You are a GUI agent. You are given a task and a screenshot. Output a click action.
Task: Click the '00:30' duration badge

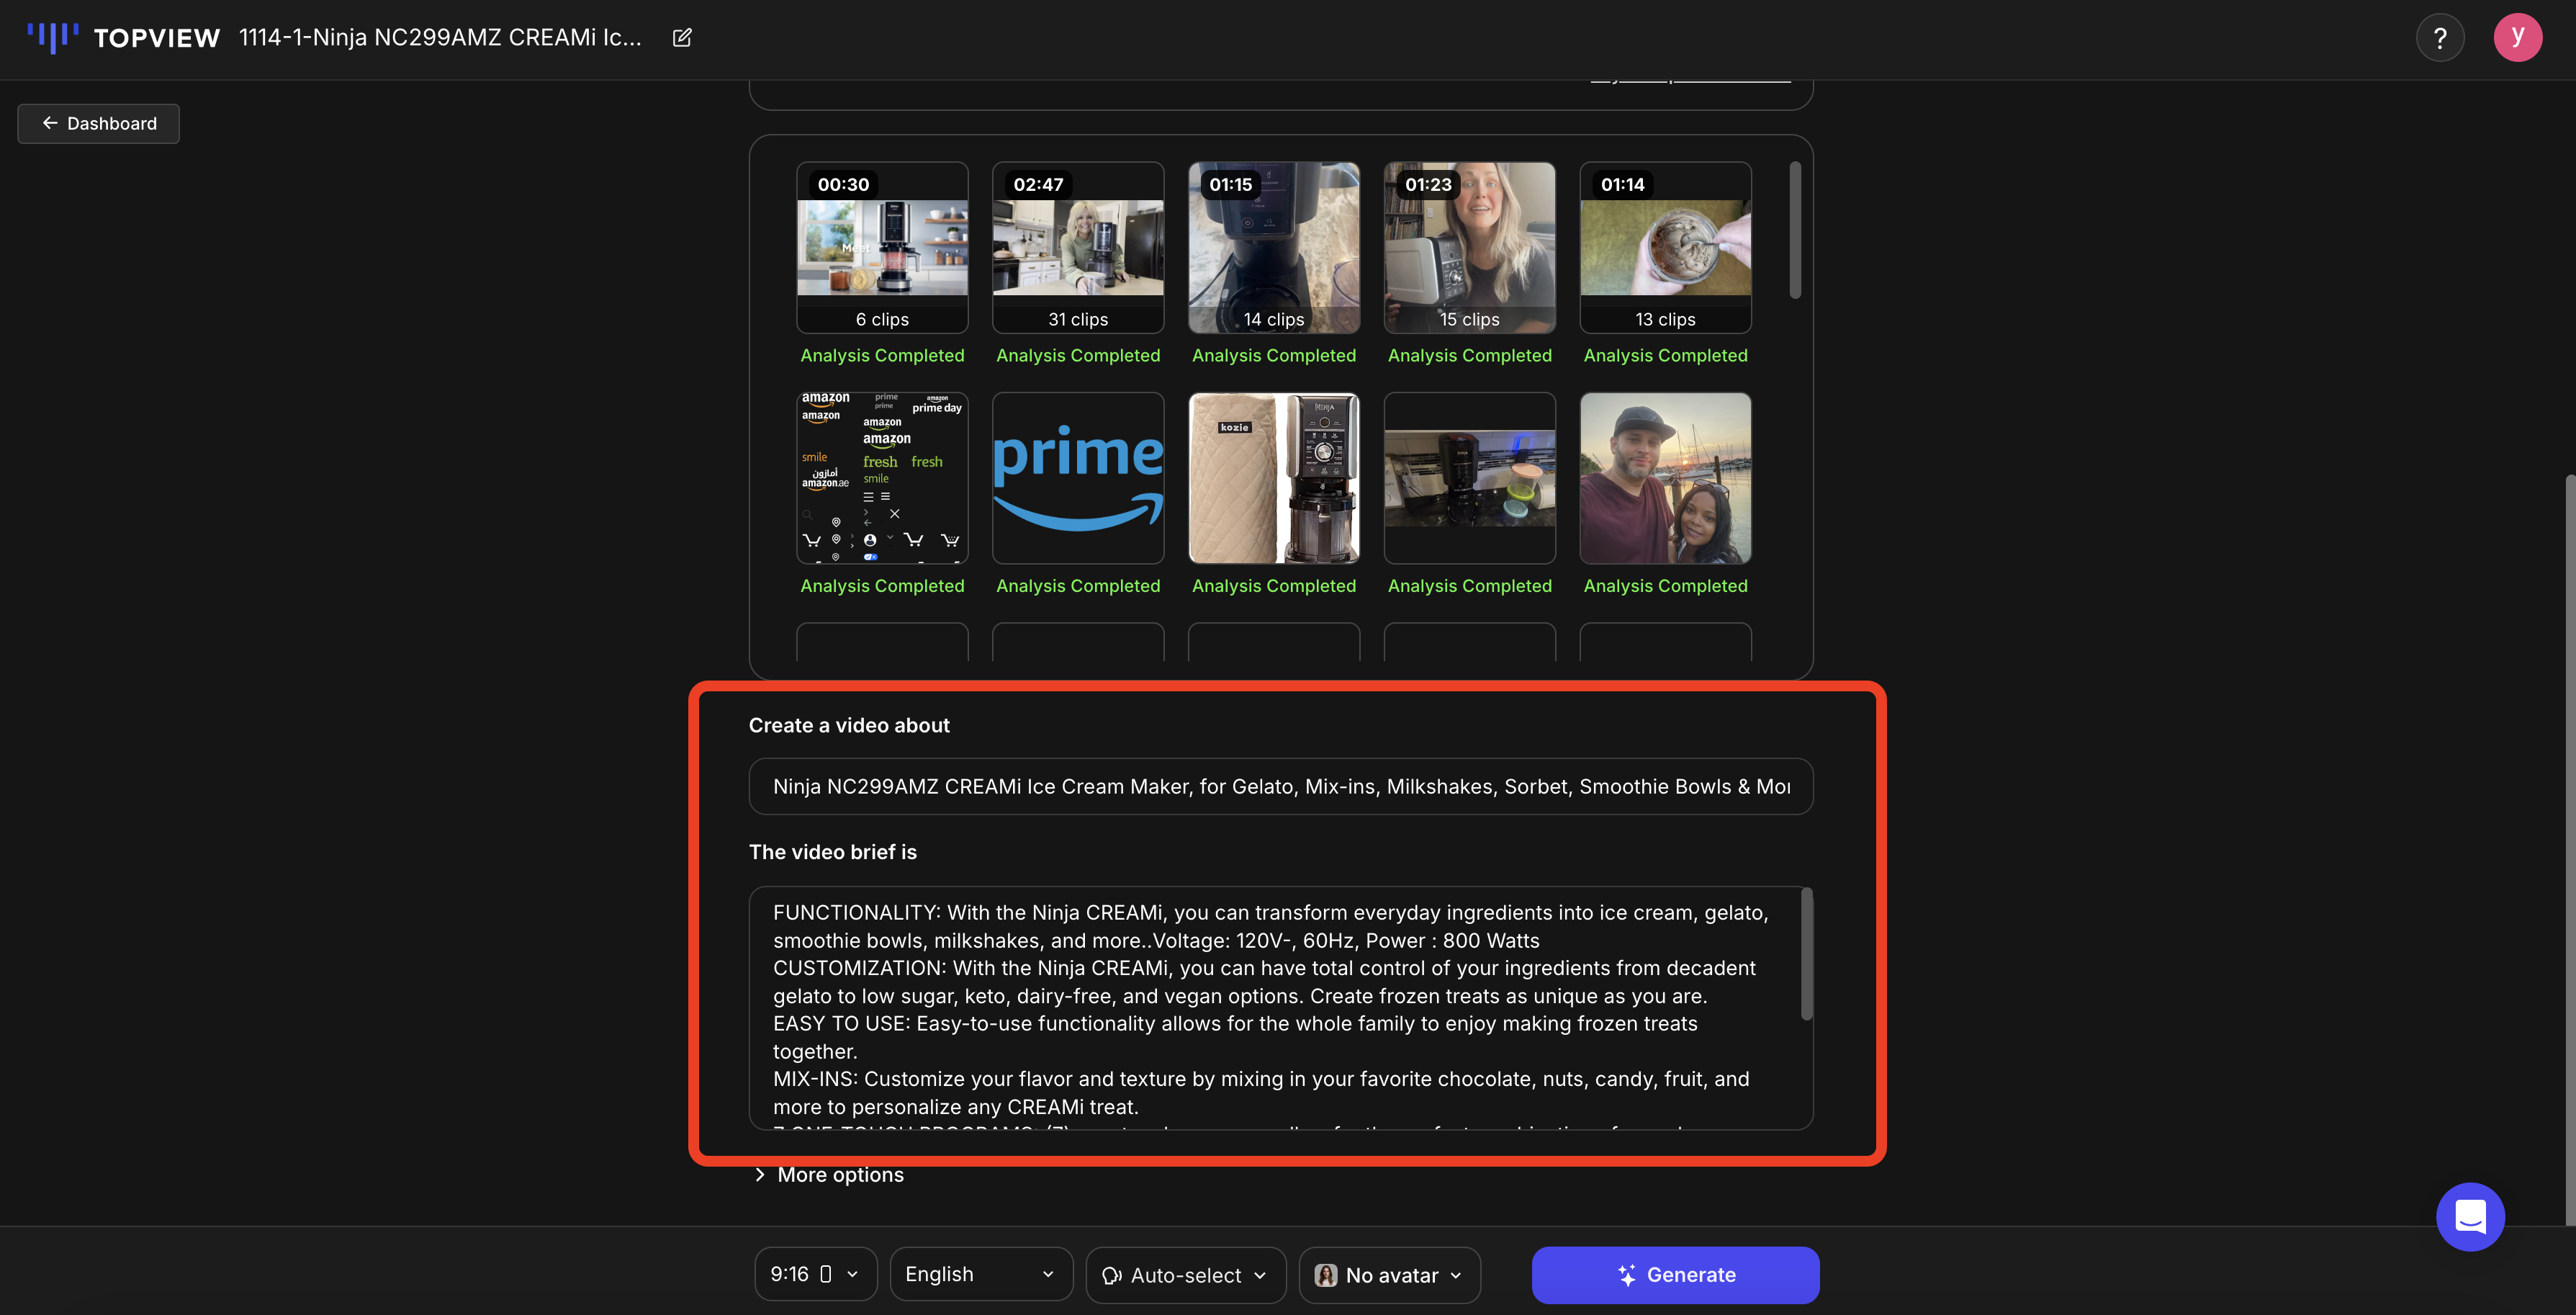[843, 184]
